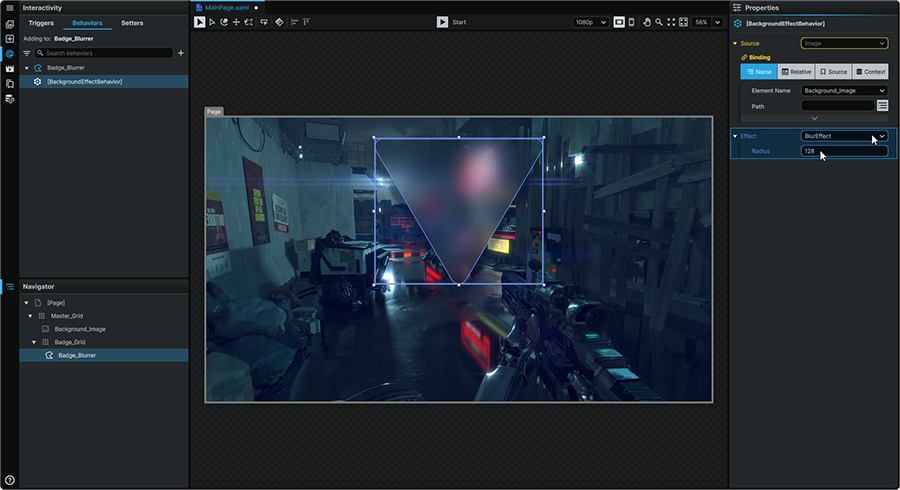Click the 56% zoom value

(x=701, y=22)
